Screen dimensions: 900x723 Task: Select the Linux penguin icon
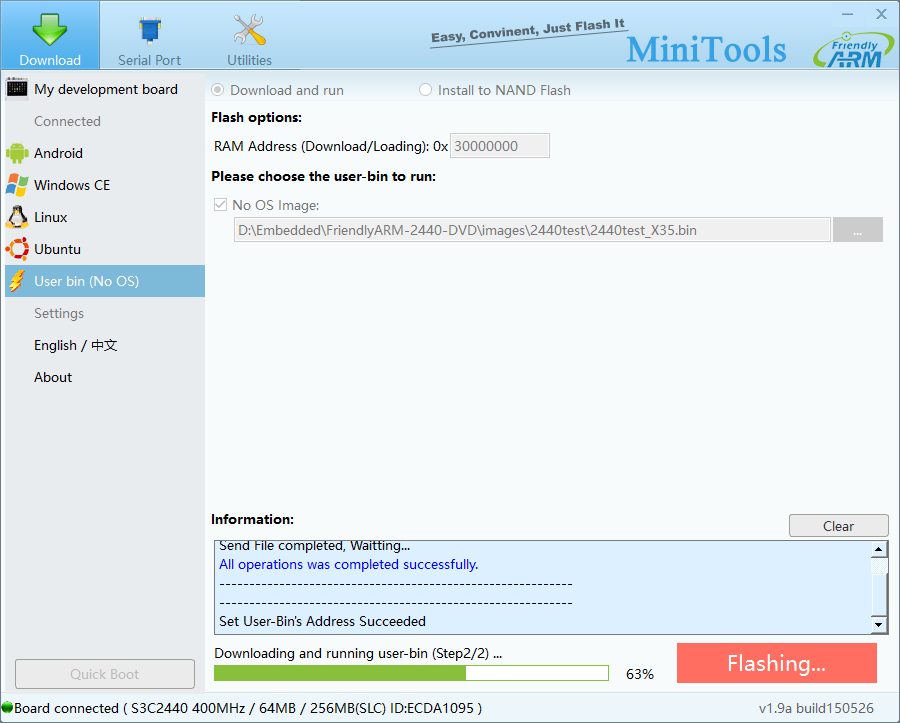17,217
